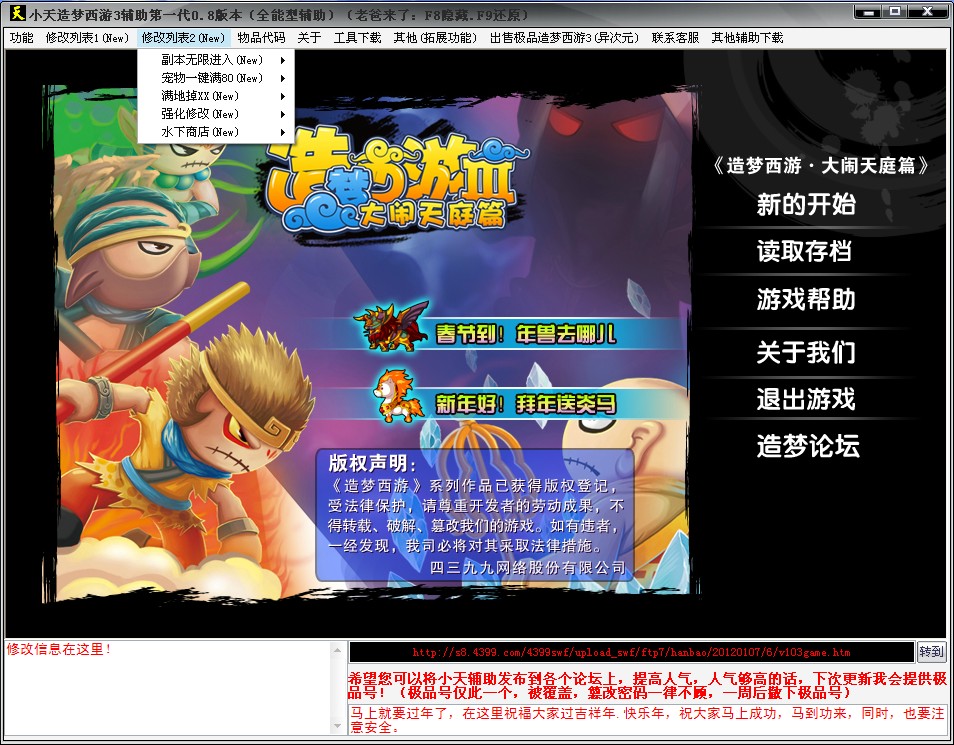Visit the 造梦论坛 forum

click(x=808, y=446)
